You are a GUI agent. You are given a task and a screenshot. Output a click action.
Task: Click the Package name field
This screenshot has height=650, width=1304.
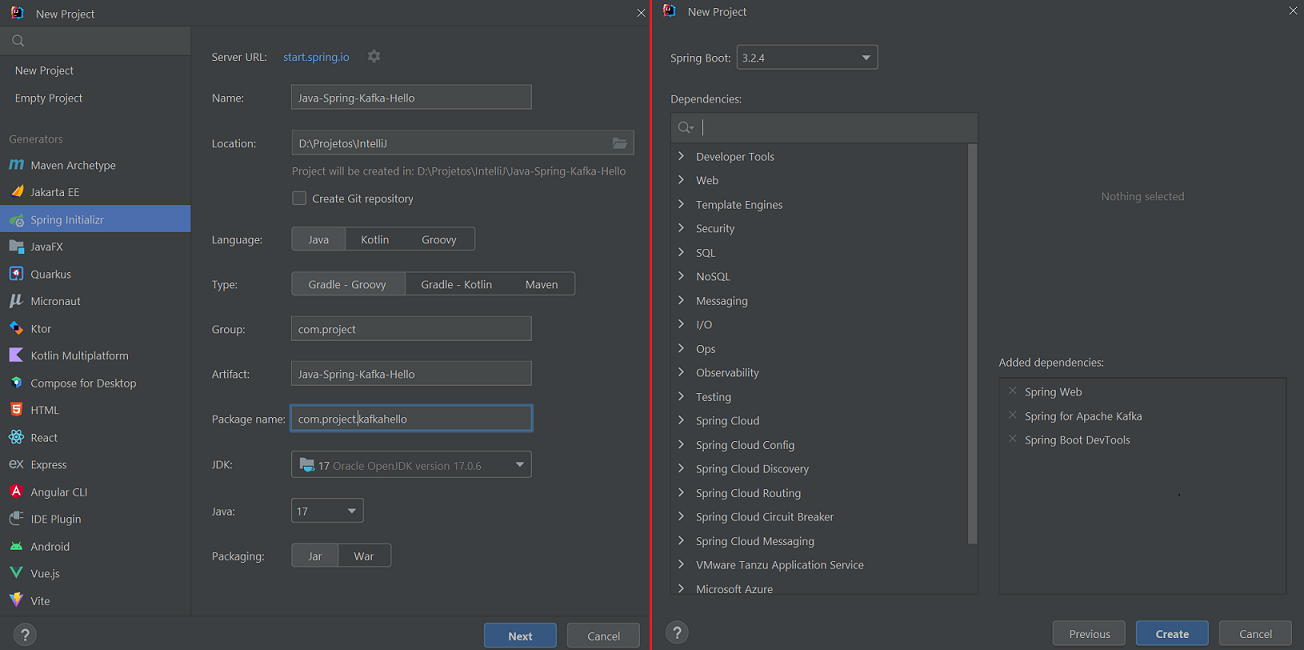pyautogui.click(x=411, y=419)
